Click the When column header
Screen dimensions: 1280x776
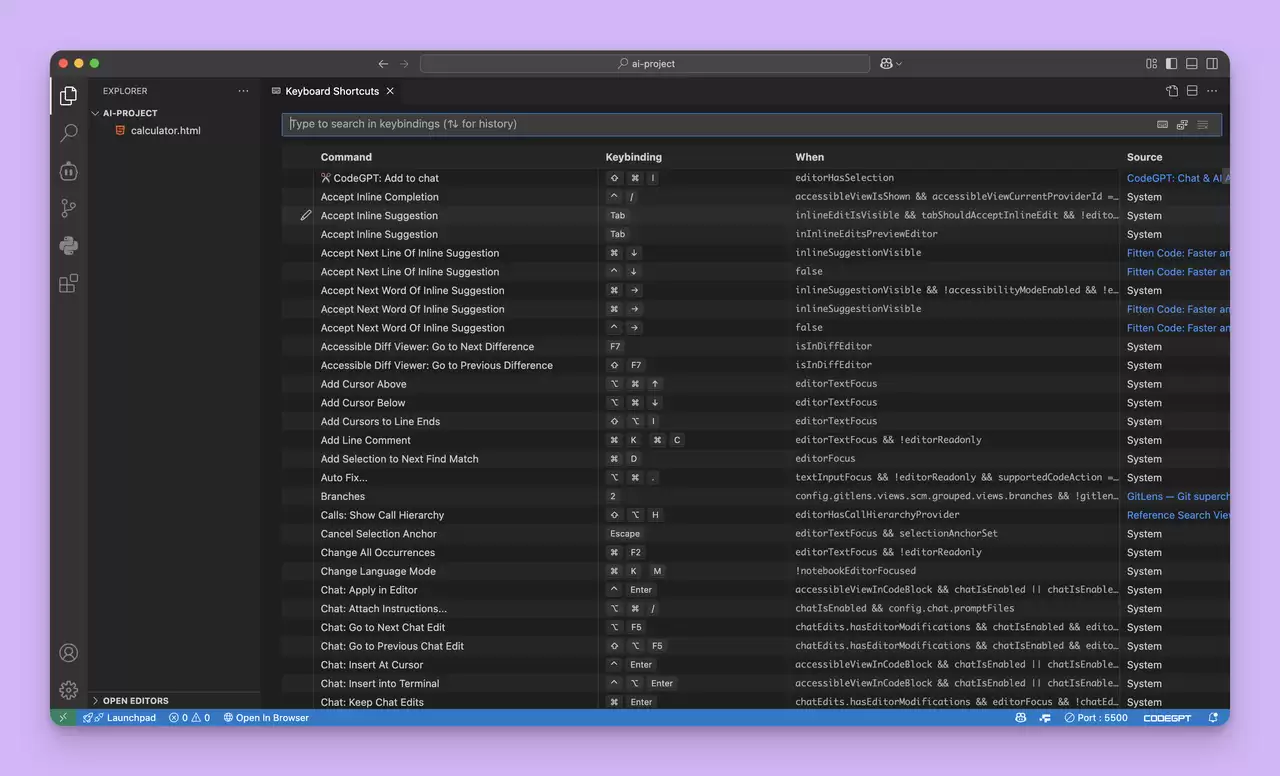810,157
